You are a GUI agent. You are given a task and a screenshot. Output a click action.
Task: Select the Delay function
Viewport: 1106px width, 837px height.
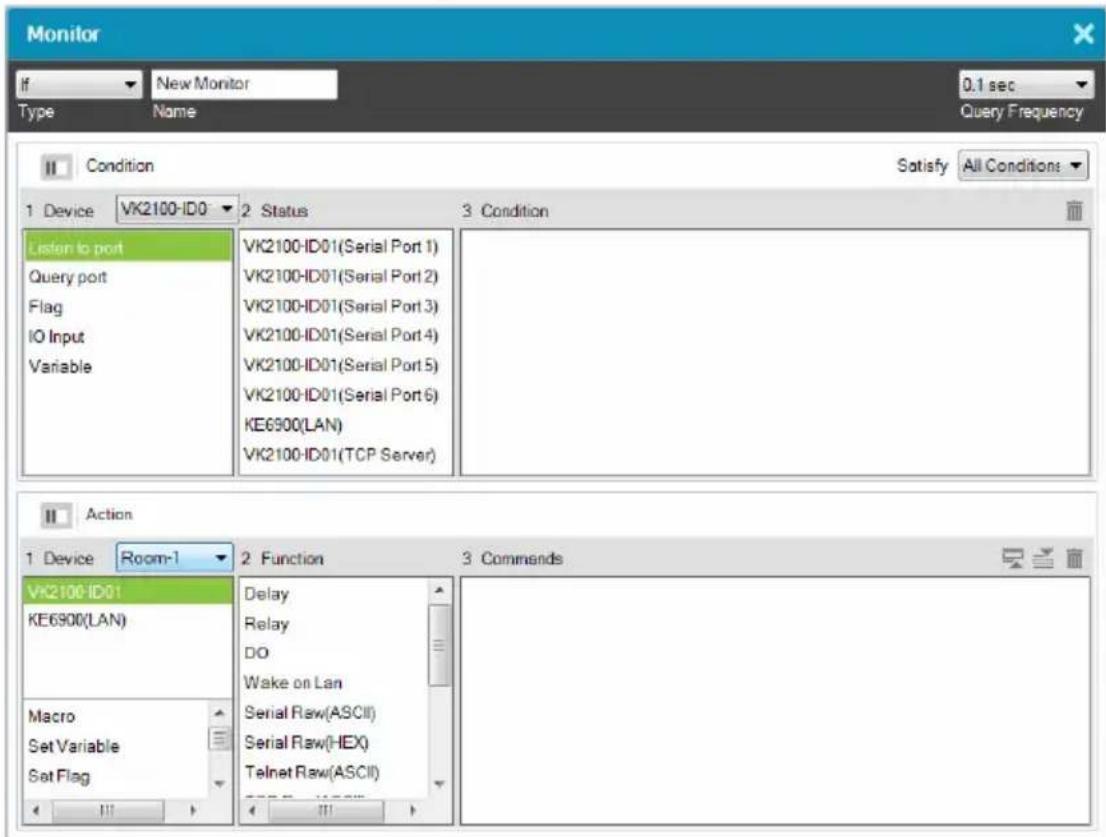pyautogui.click(x=335, y=594)
